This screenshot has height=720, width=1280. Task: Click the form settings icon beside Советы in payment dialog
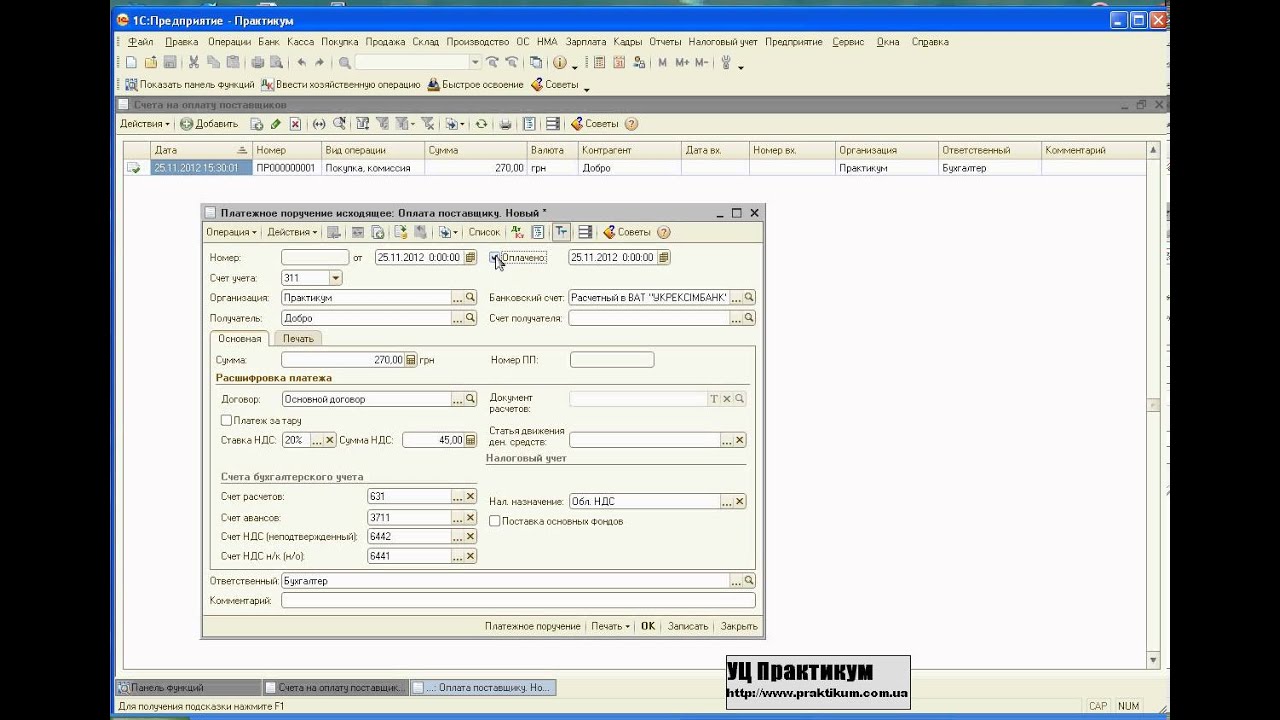click(585, 232)
